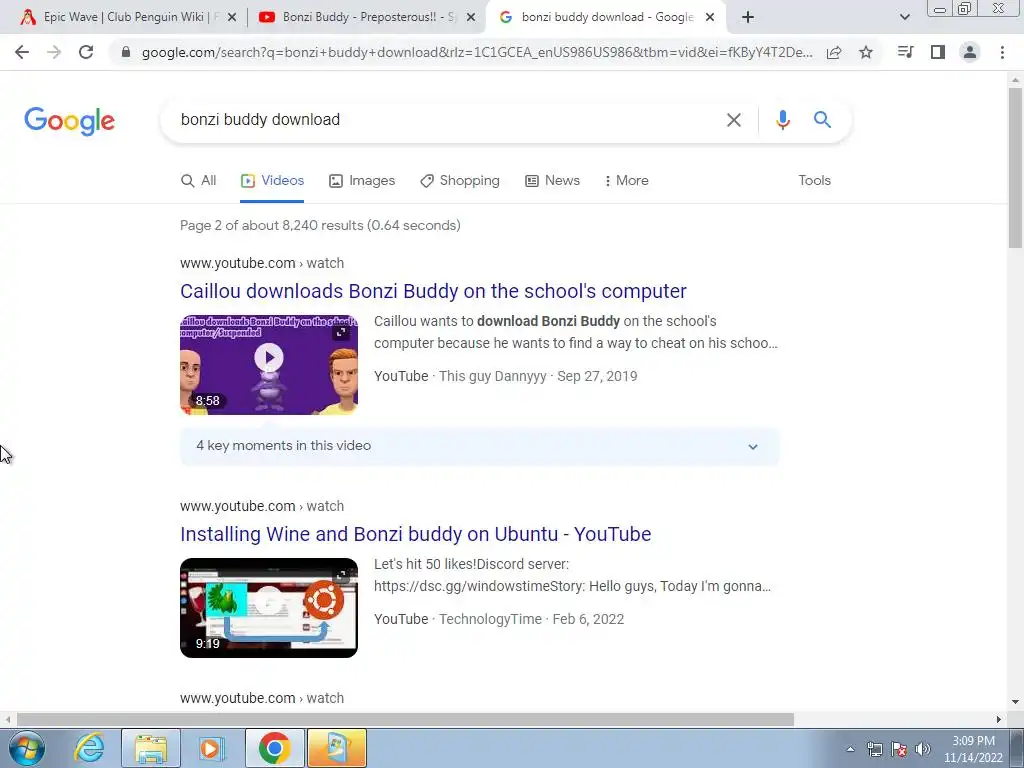Click the scroll down arrow of vertical scrollbar
1024x768 pixels.
click(x=1015, y=703)
